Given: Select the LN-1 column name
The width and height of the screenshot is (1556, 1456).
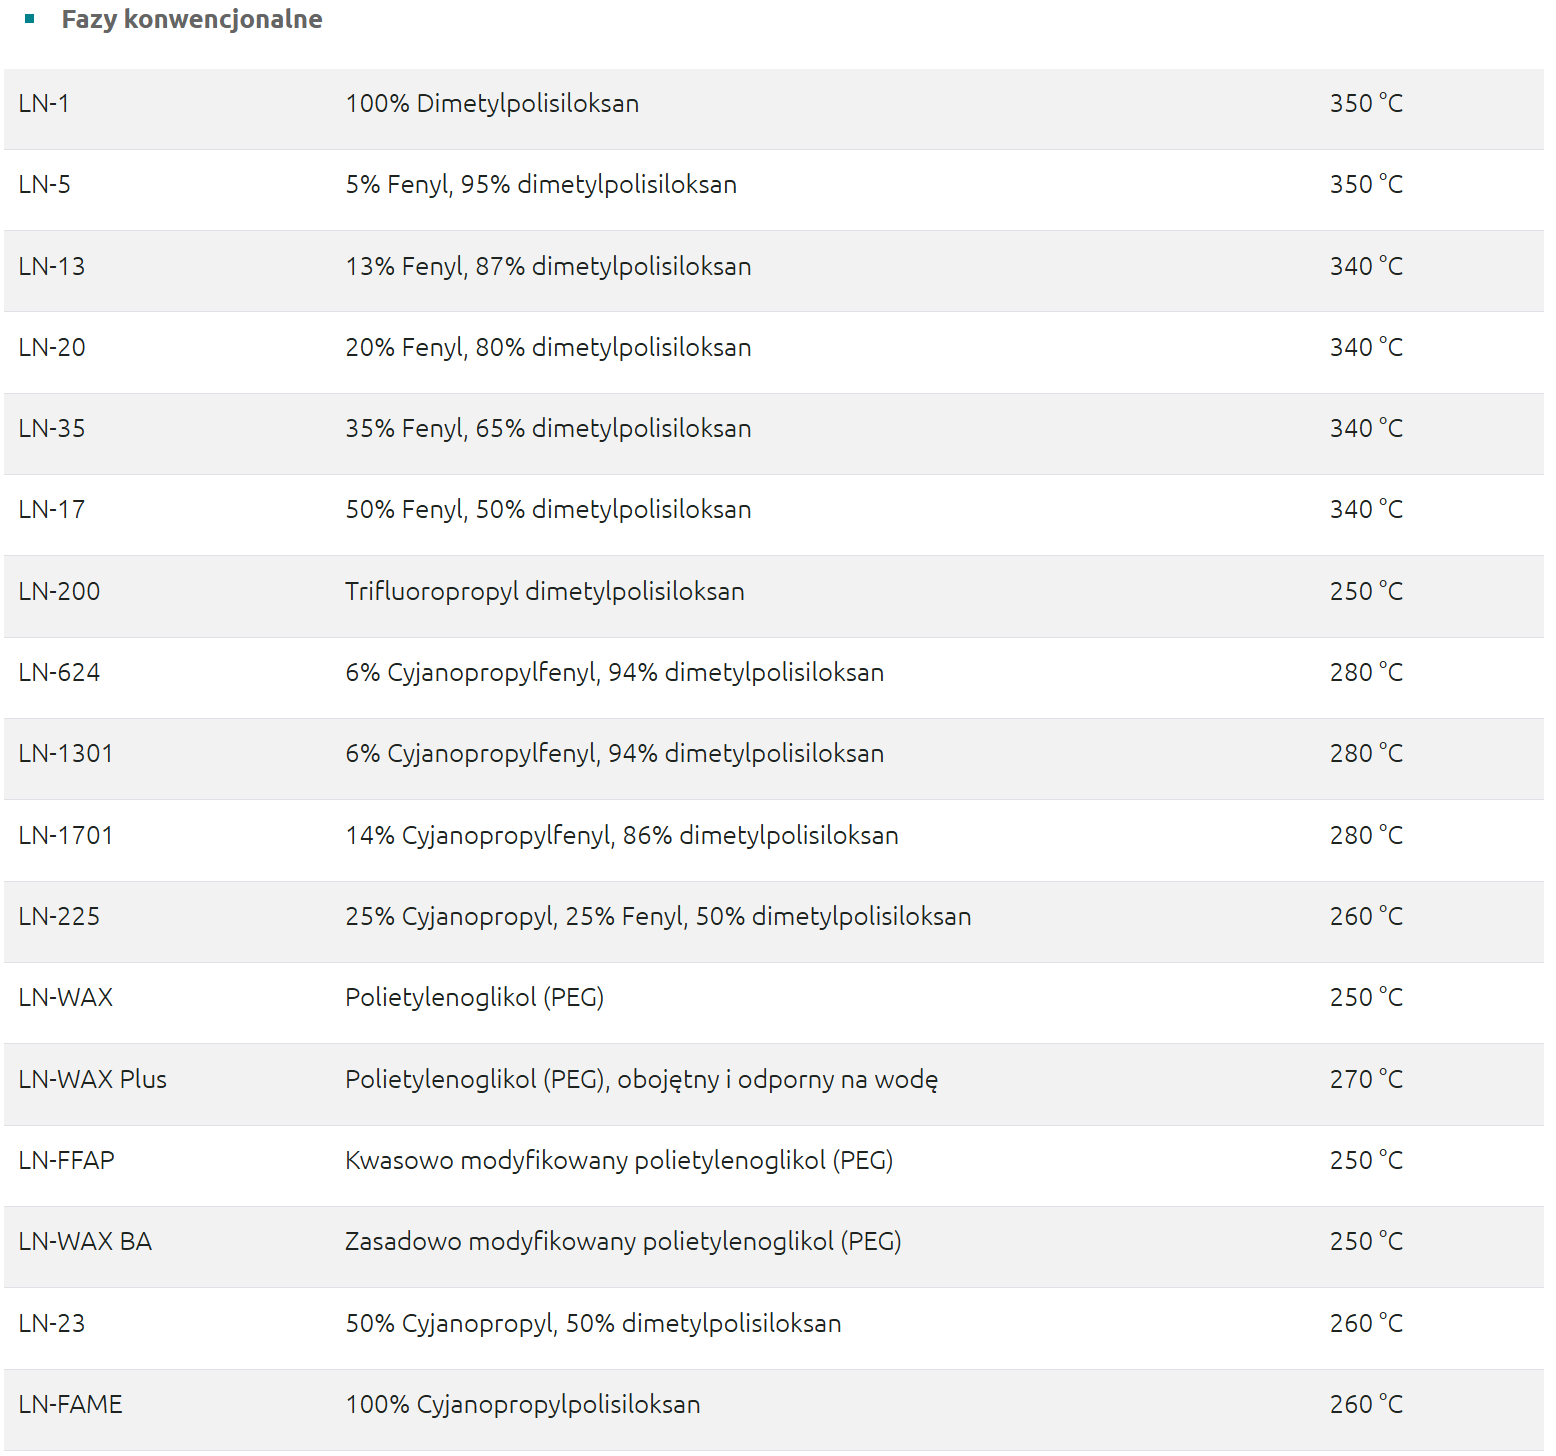Looking at the screenshot, I should tap(44, 103).
